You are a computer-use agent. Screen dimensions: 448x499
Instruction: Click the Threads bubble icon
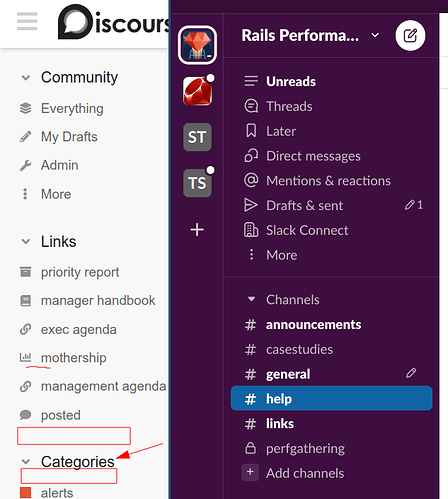coord(251,106)
